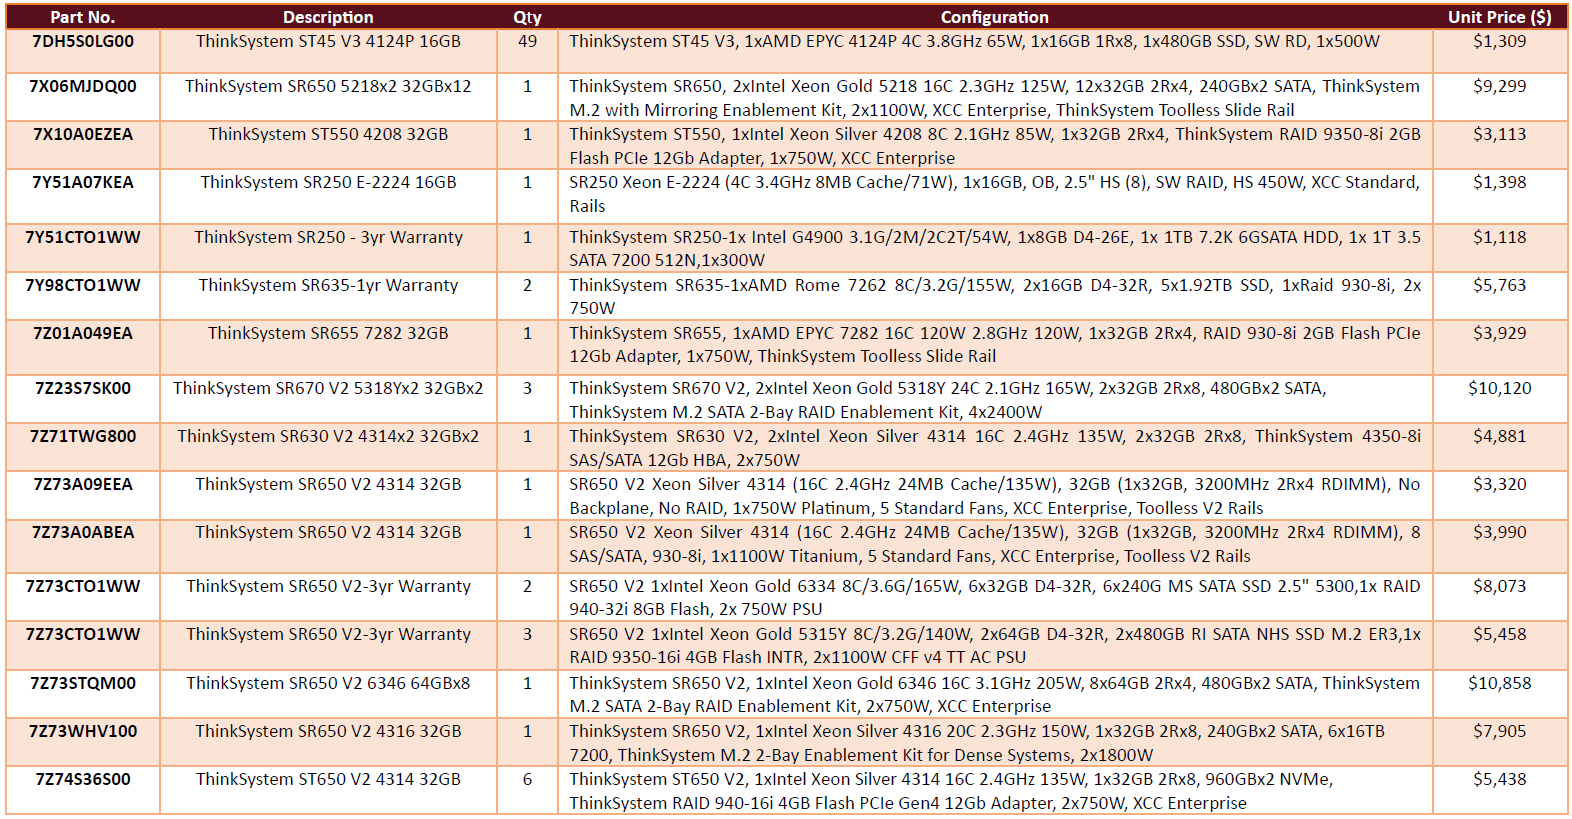
Task: Select the configuration text of part 7Z73A0ABEA
Action: pyautogui.click(x=995, y=544)
